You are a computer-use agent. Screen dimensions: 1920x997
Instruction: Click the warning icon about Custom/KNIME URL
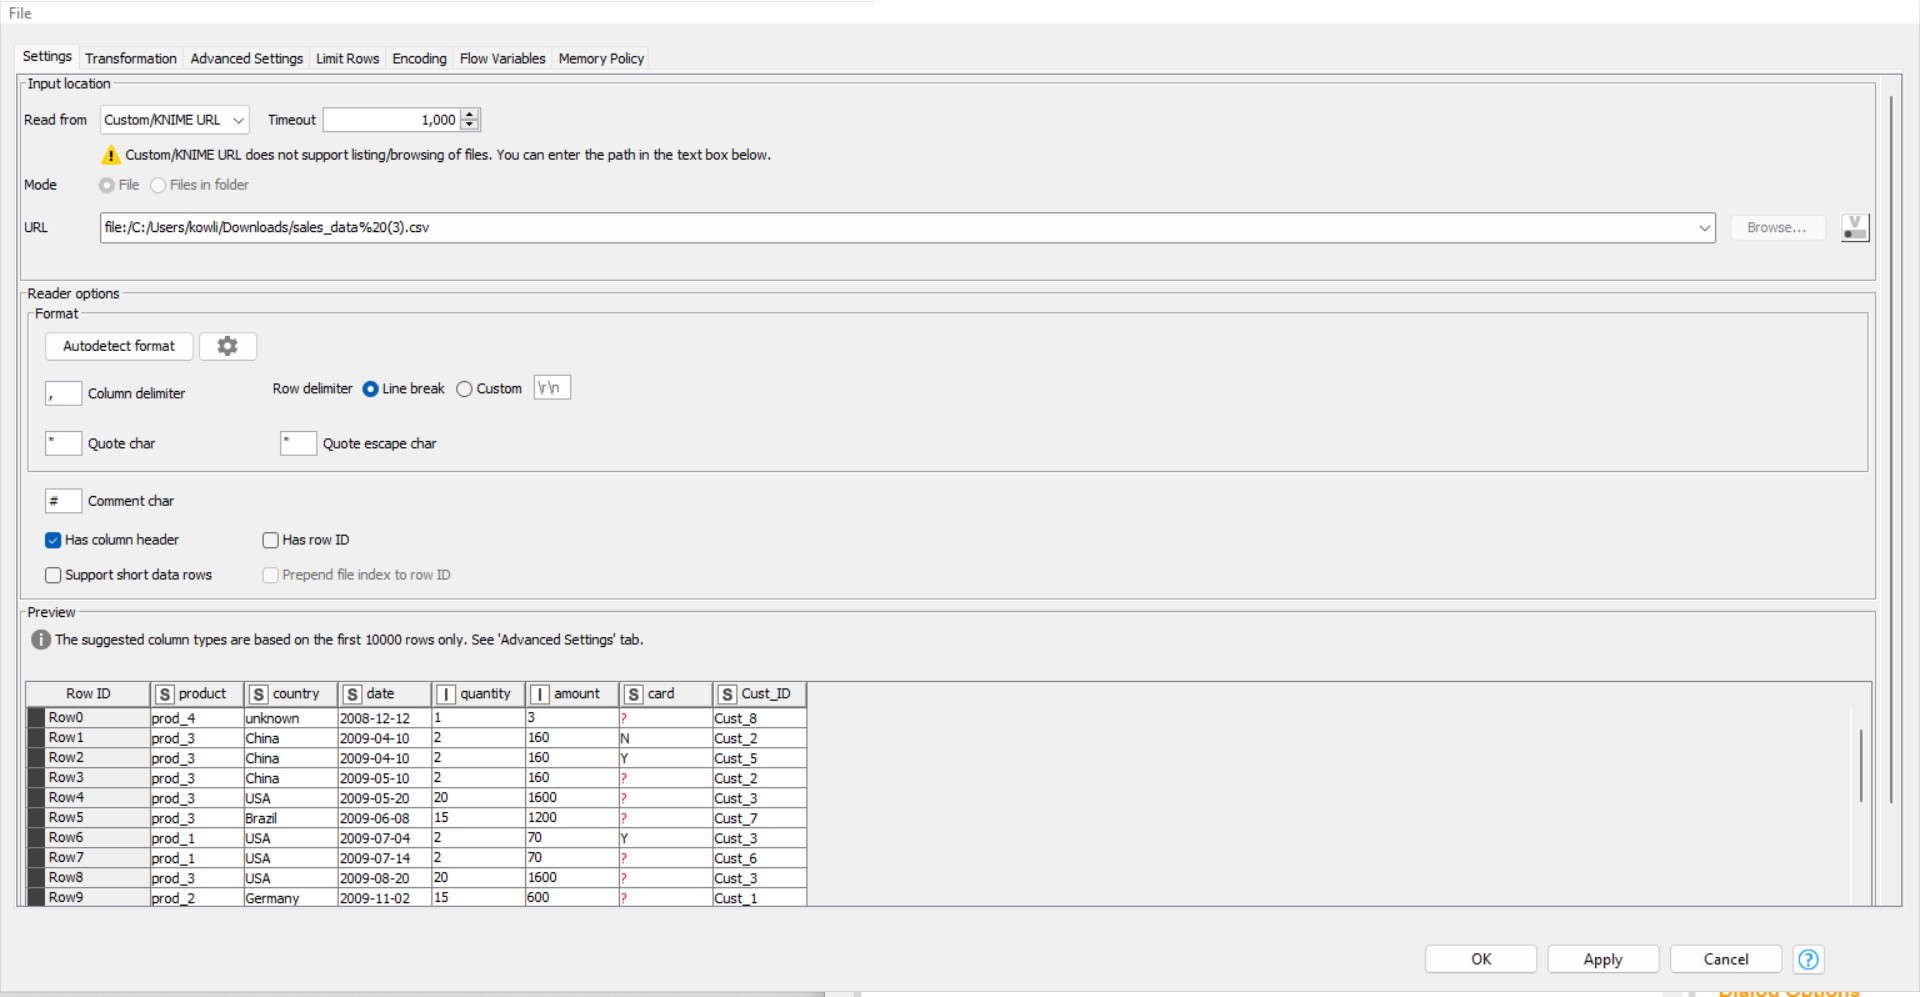111,155
